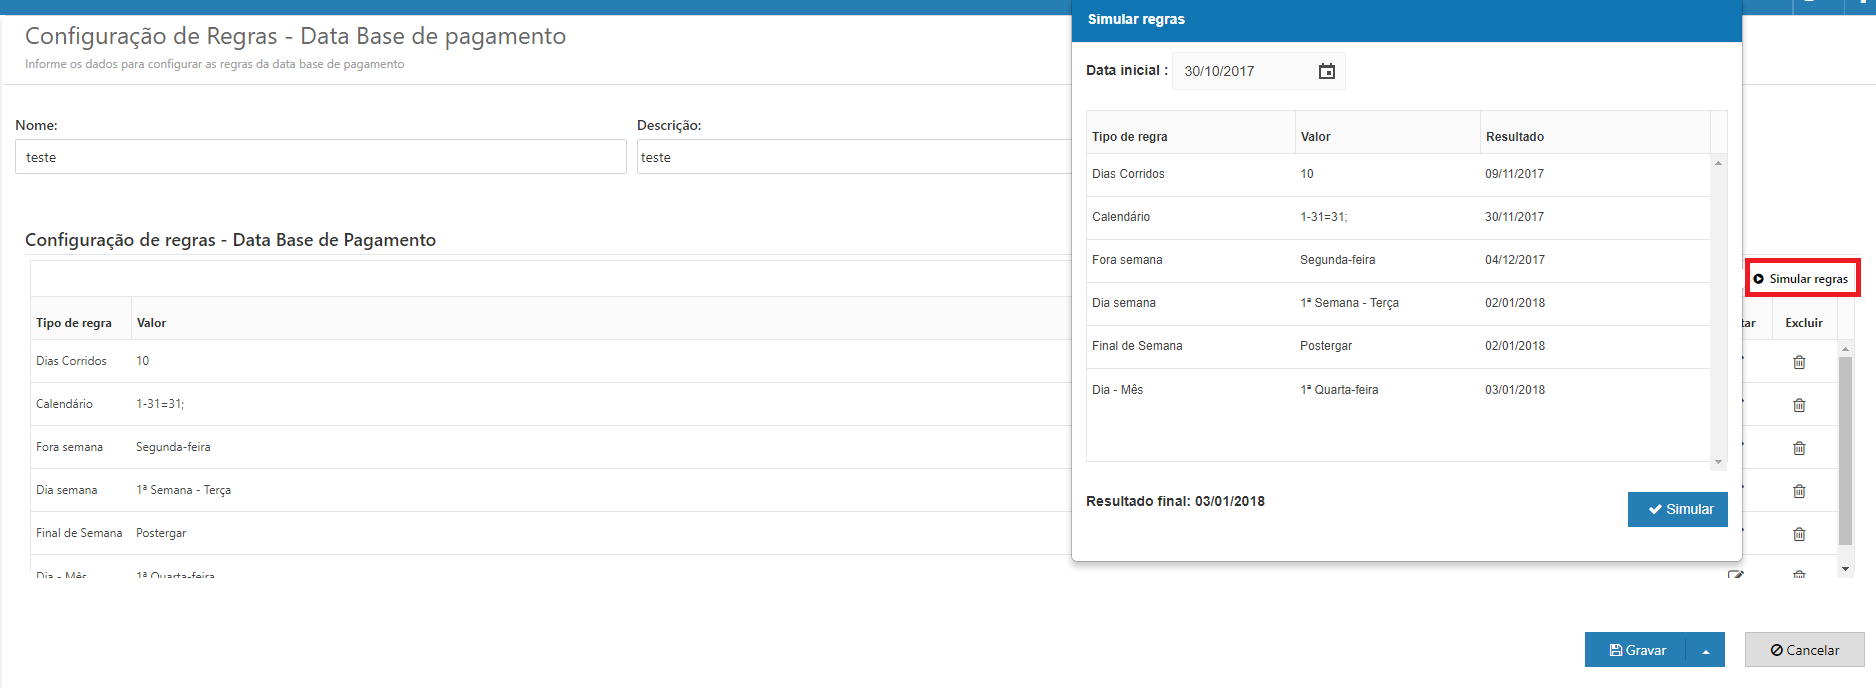Click Fora semana cell in simulation dialog
Viewport: 1876px width, 688px height.
(x=1127, y=260)
